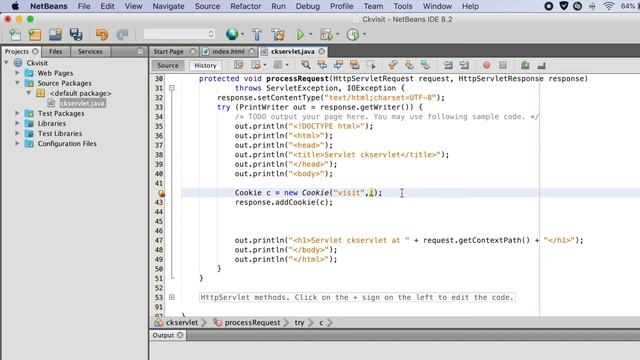The image size is (640, 360).
Task: Click ckservlet in the breadcrumb bar
Action: click(182, 322)
